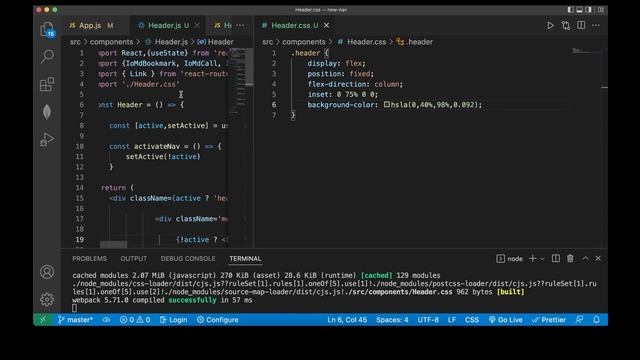The height and width of the screenshot is (360, 640).
Task: Toggle secondary sidebar layout icon
Action: pyautogui.click(x=588, y=10)
